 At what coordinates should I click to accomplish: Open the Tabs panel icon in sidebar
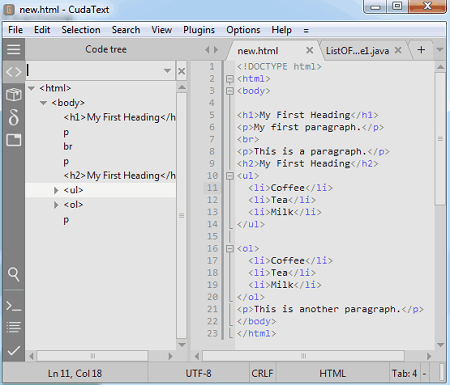(x=14, y=140)
